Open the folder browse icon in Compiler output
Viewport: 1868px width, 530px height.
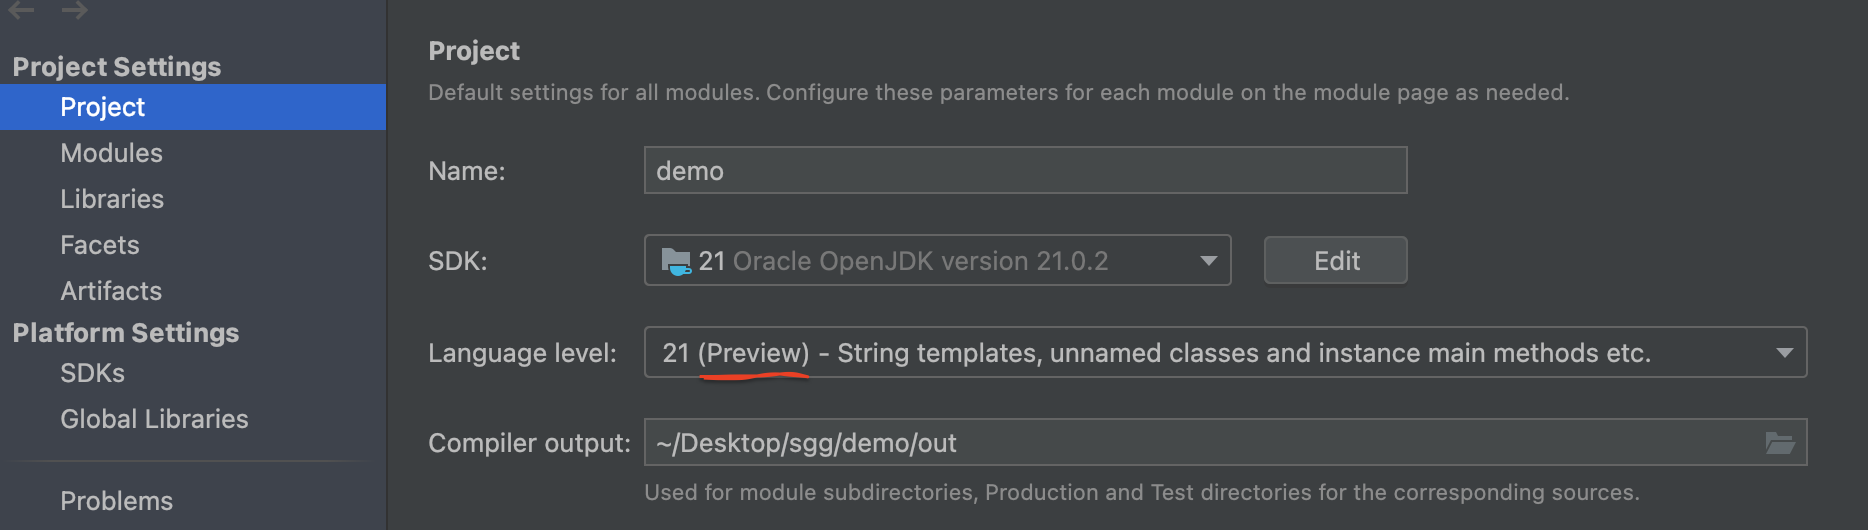pos(1780,443)
